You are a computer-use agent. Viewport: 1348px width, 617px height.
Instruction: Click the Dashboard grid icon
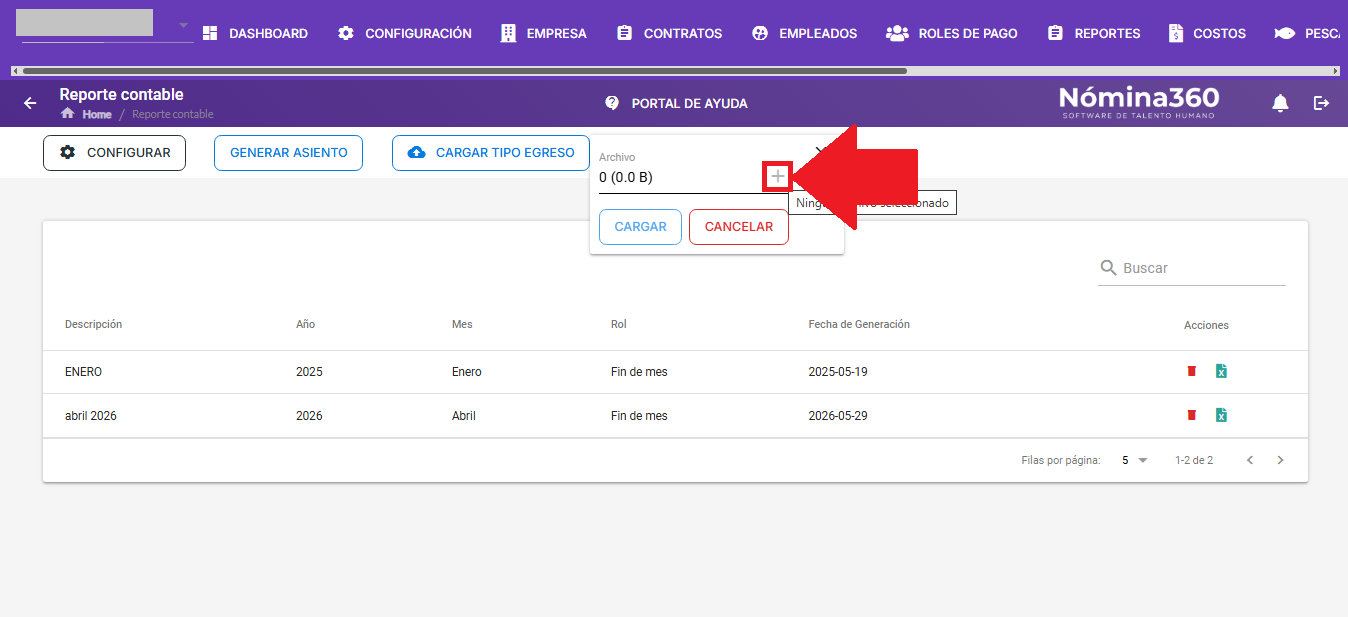[210, 33]
